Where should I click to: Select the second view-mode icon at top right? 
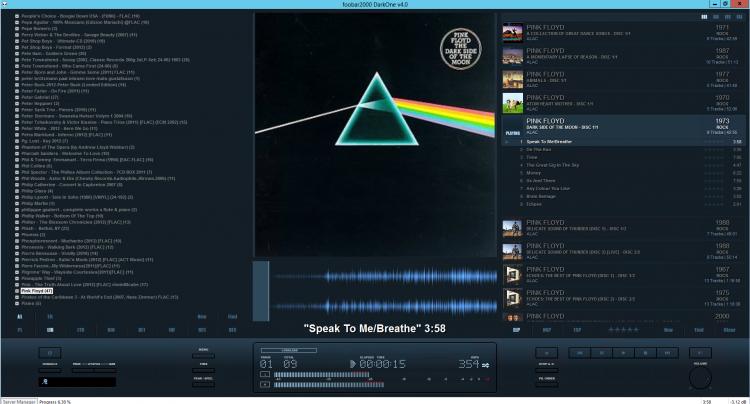click(x=716, y=17)
